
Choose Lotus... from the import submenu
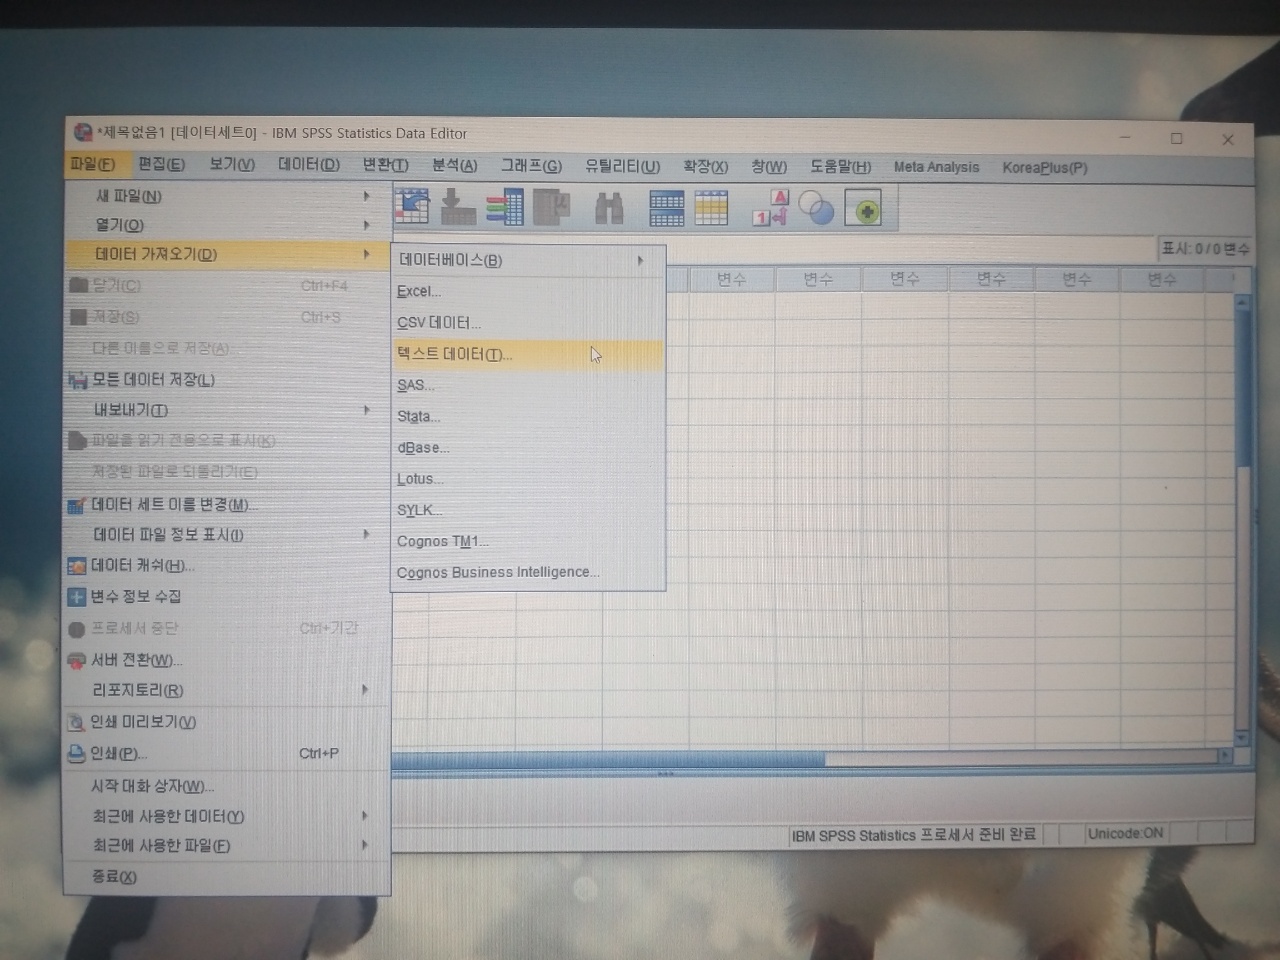tap(529, 479)
